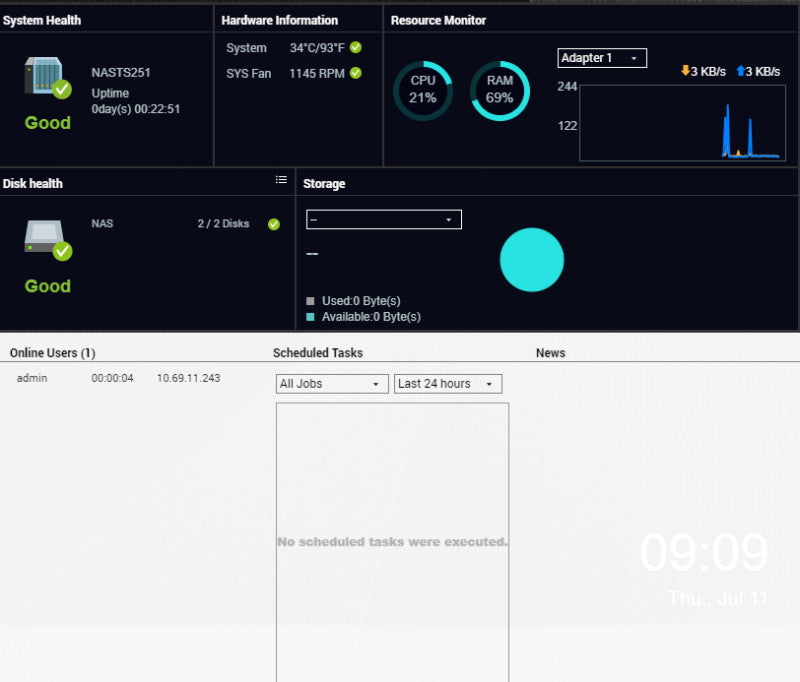Click the SYS Fan green check icon
The image size is (800, 682).
point(356,73)
